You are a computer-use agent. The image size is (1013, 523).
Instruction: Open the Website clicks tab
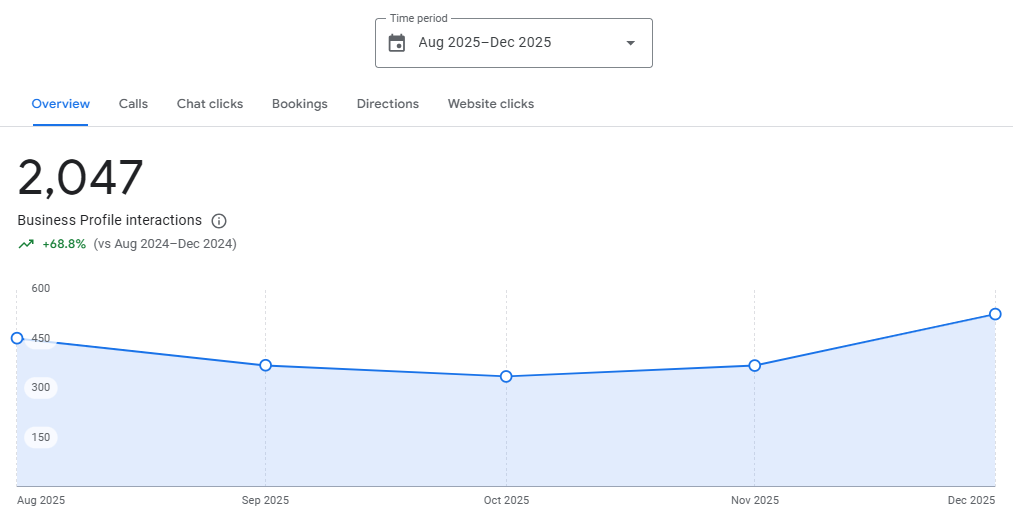click(491, 104)
